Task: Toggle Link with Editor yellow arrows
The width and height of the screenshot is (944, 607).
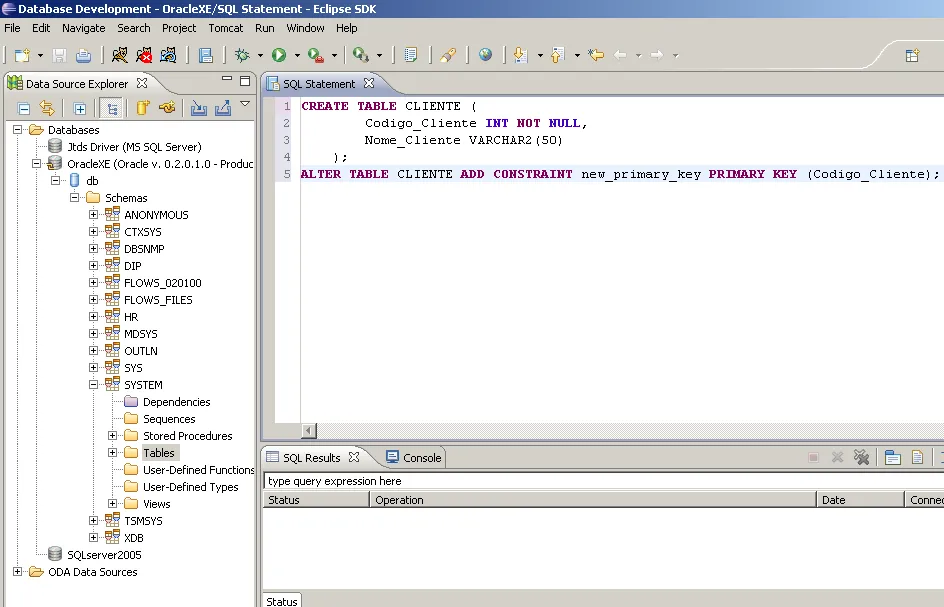Action: point(47,108)
